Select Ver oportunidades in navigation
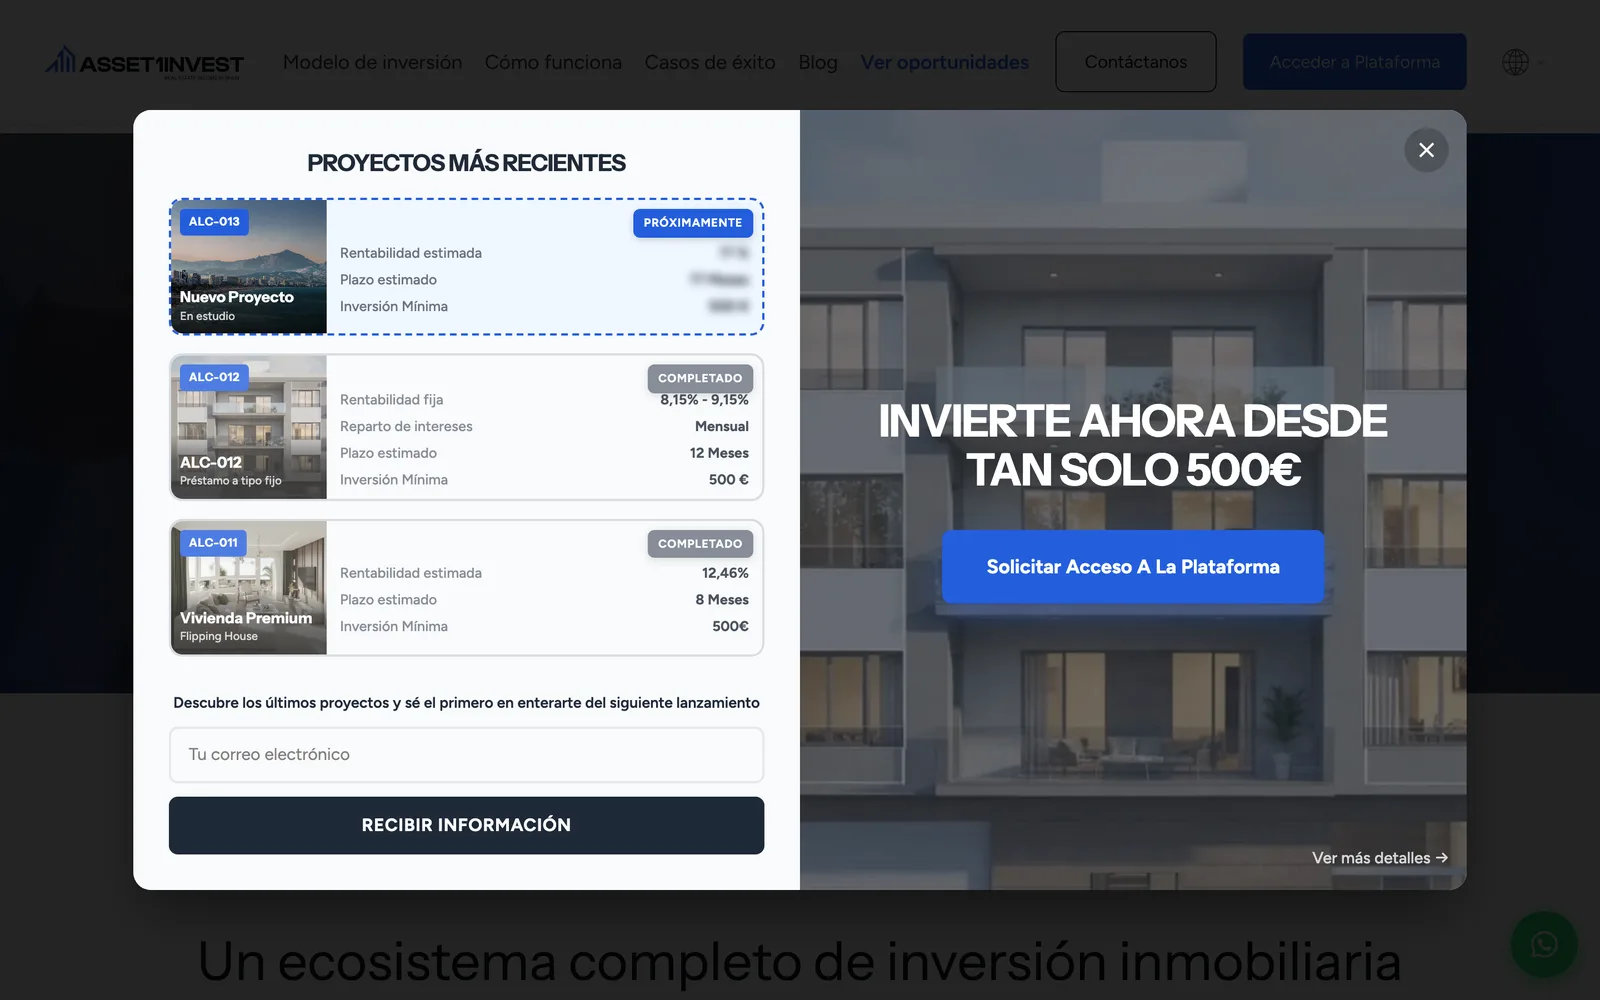This screenshot has height=1000, width=1600. [x=945, y=62]
